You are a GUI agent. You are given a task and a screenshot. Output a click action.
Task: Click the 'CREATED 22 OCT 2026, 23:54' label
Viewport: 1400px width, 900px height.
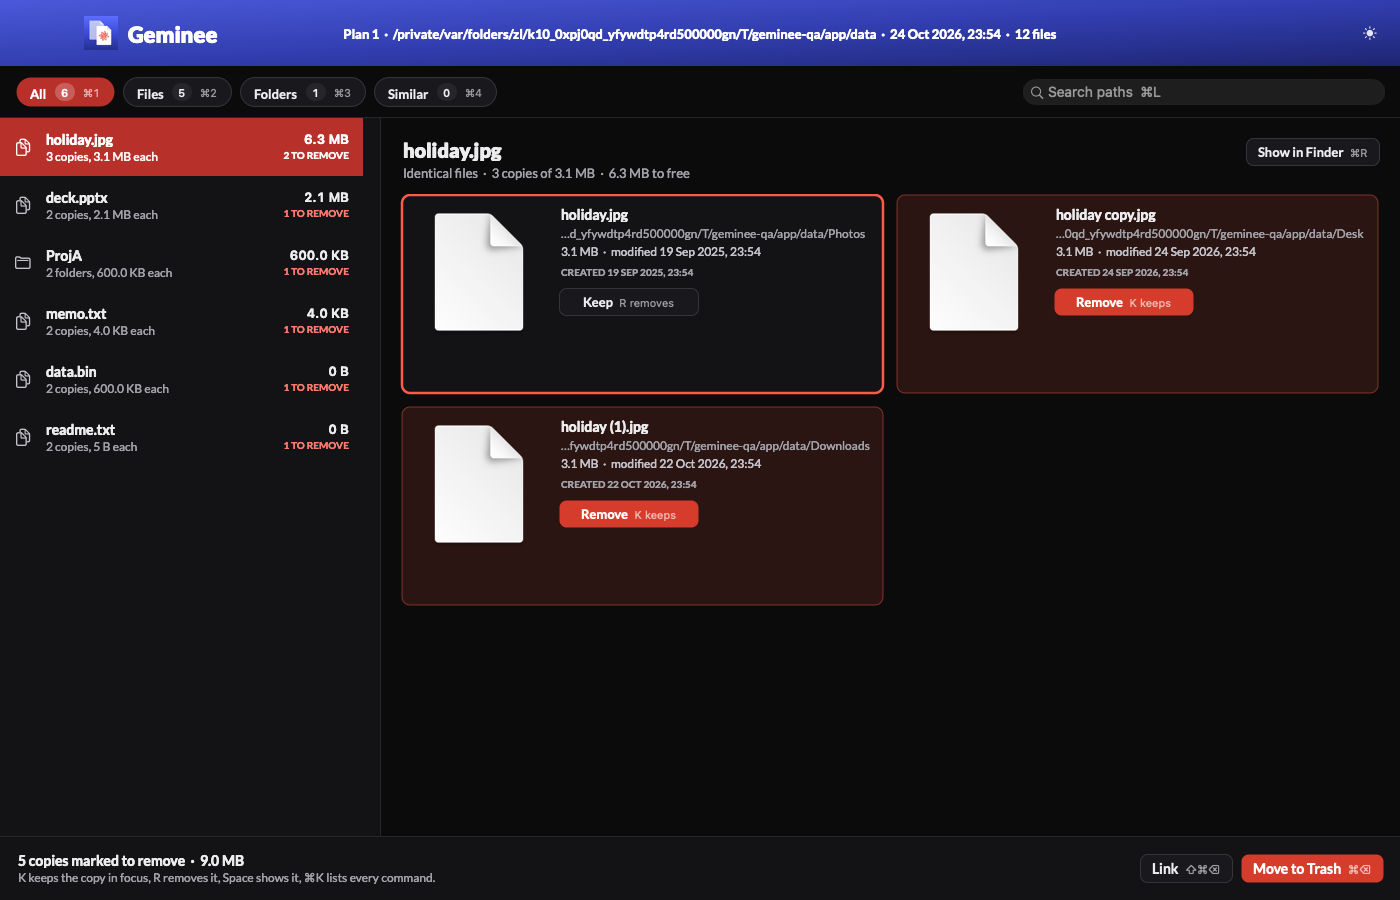[x=628, y=484]
